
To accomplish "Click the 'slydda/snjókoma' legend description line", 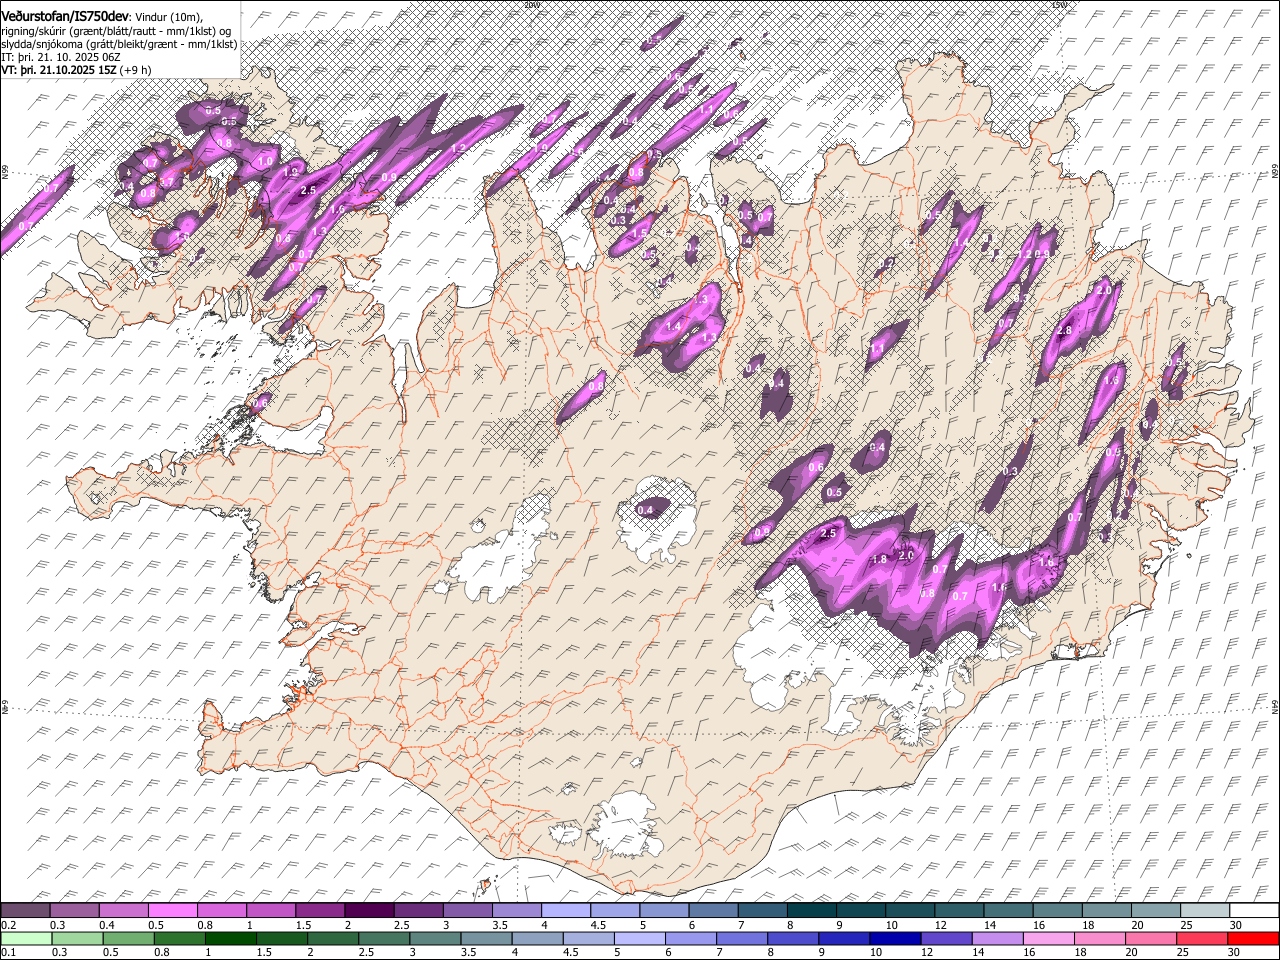I will pyautogui.click(x=119, y=44).
